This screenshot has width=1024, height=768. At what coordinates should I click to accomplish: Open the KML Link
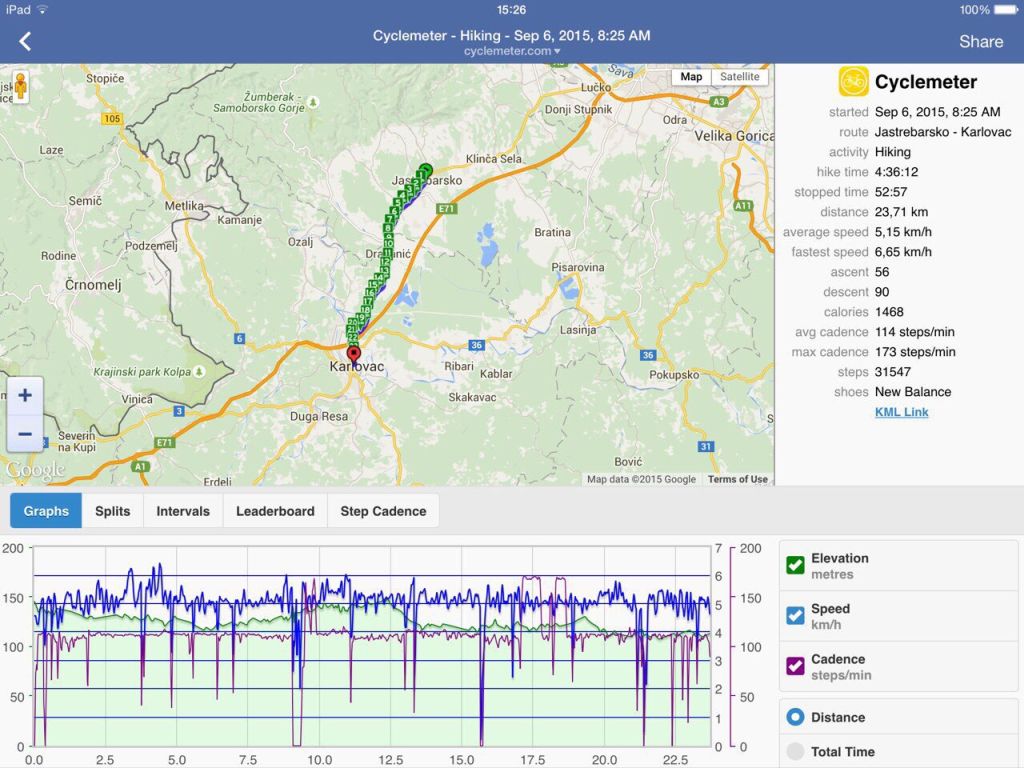(x=901, y=412)
